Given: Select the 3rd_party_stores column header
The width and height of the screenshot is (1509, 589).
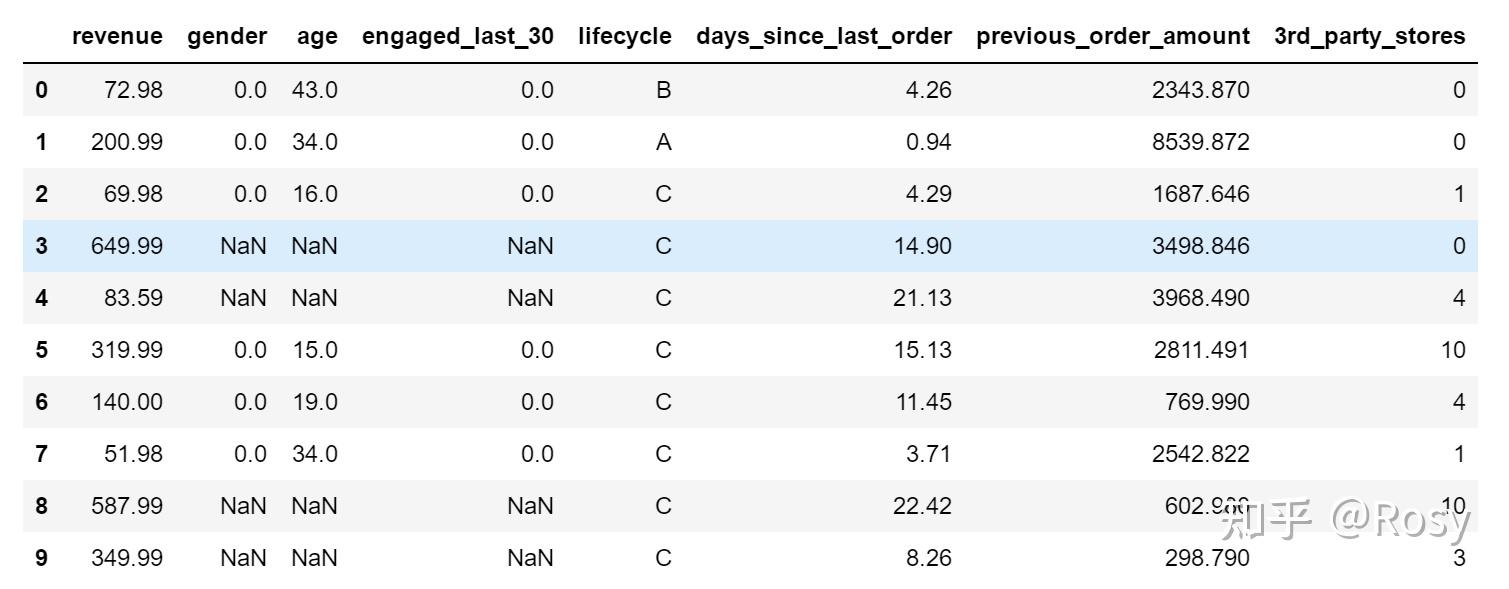Looking at the screenshot, I should point(1369,37).
